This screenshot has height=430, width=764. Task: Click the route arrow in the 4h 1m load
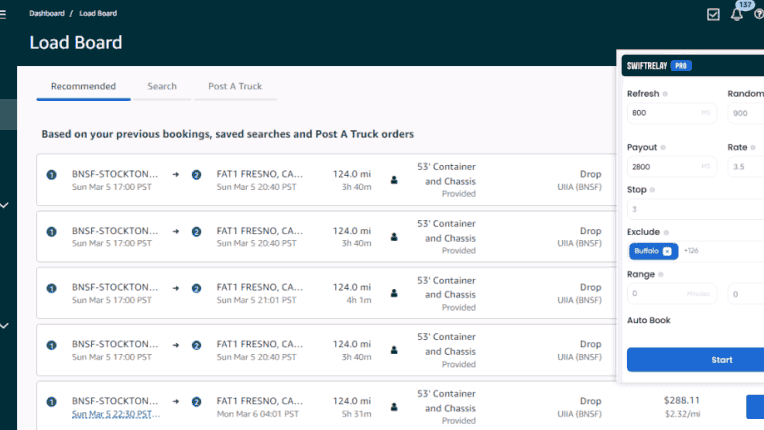[176, 288]
